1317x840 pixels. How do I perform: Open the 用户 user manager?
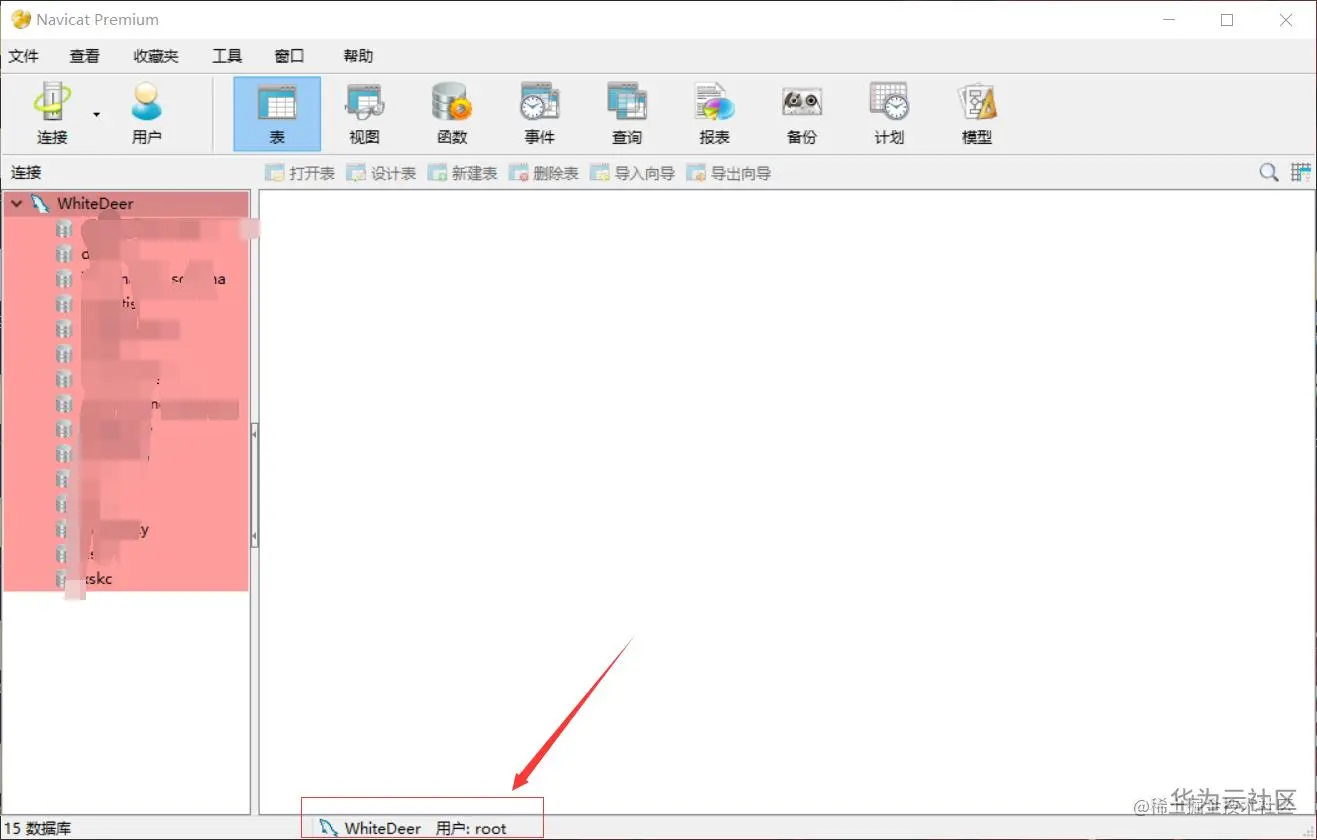point(147,113)
